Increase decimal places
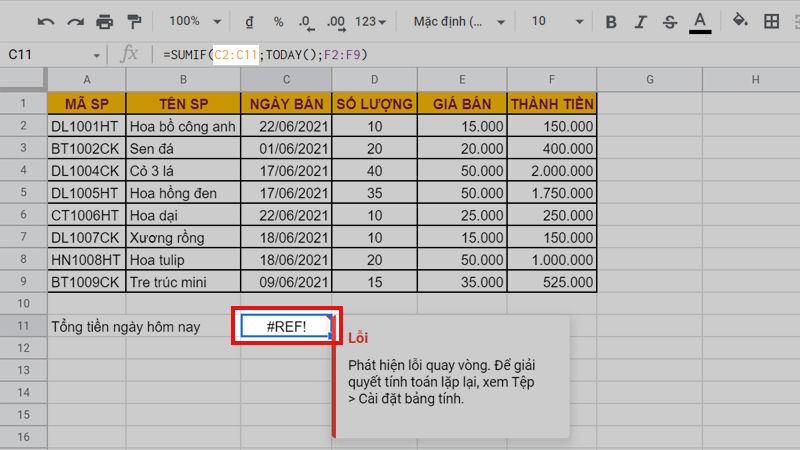The width and height of the screenshot is (800, 450). 336,22
